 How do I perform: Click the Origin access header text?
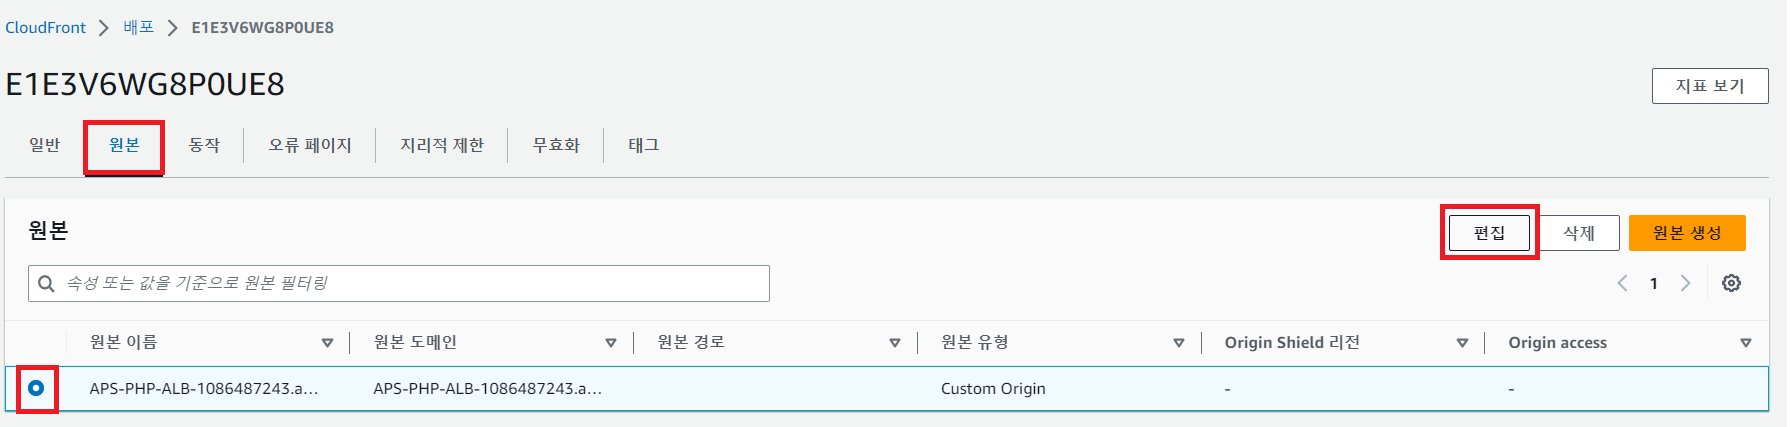1558,342
